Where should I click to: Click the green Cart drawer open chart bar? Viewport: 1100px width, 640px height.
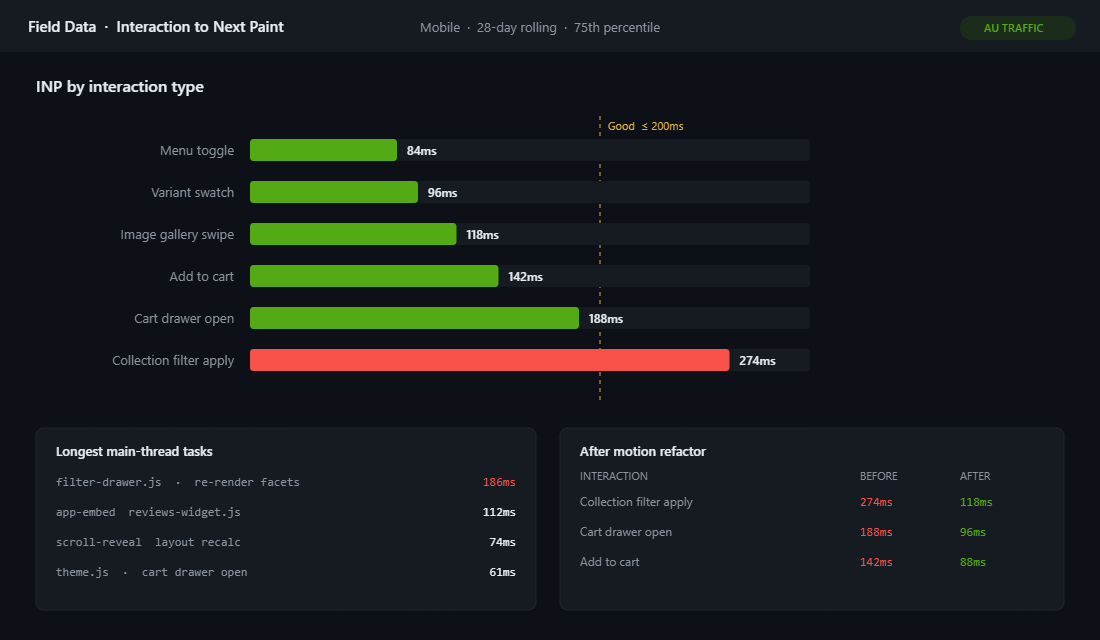[415, 319]
